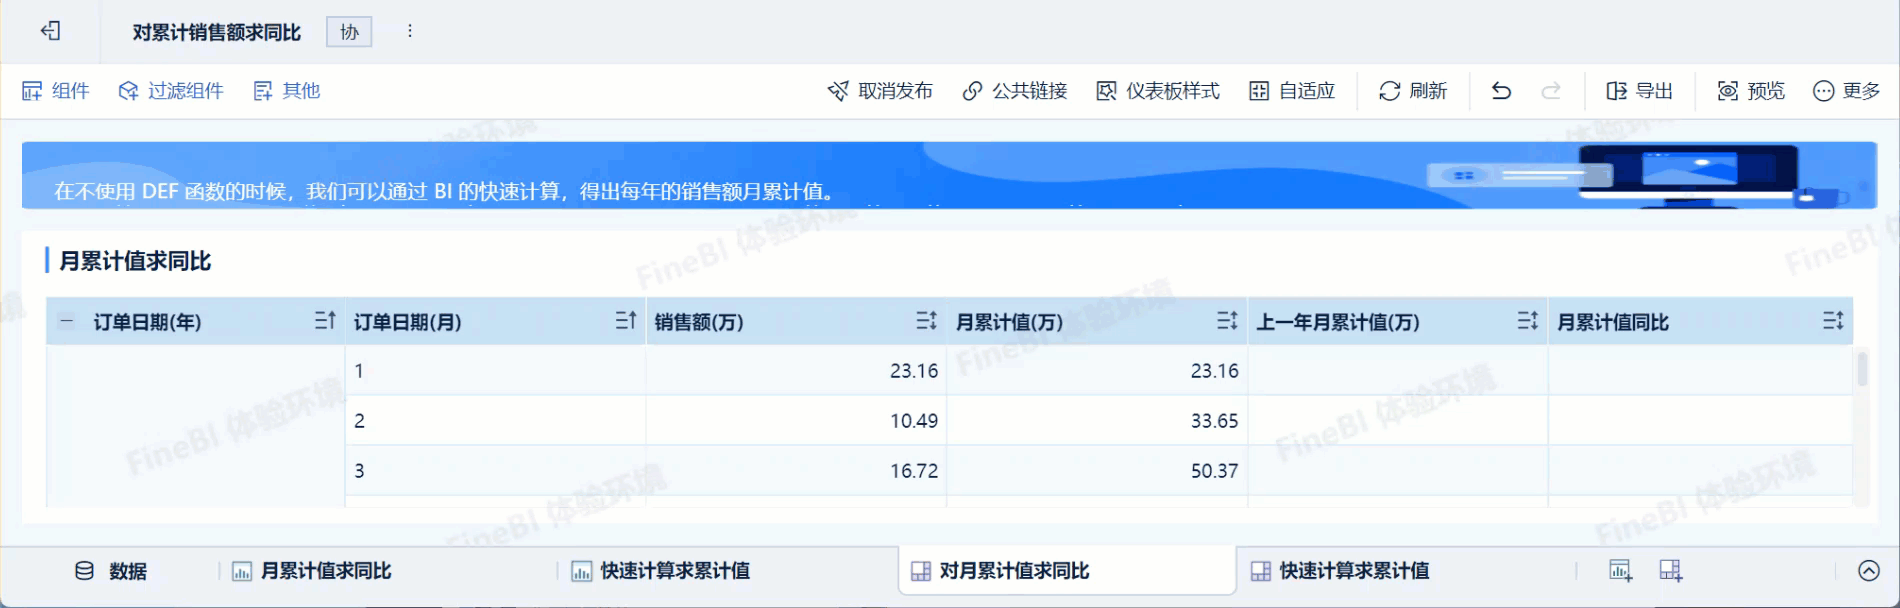The image size is (1900, 608).
Task: Click the 协 collaboration badge
Action: point(349,32)
